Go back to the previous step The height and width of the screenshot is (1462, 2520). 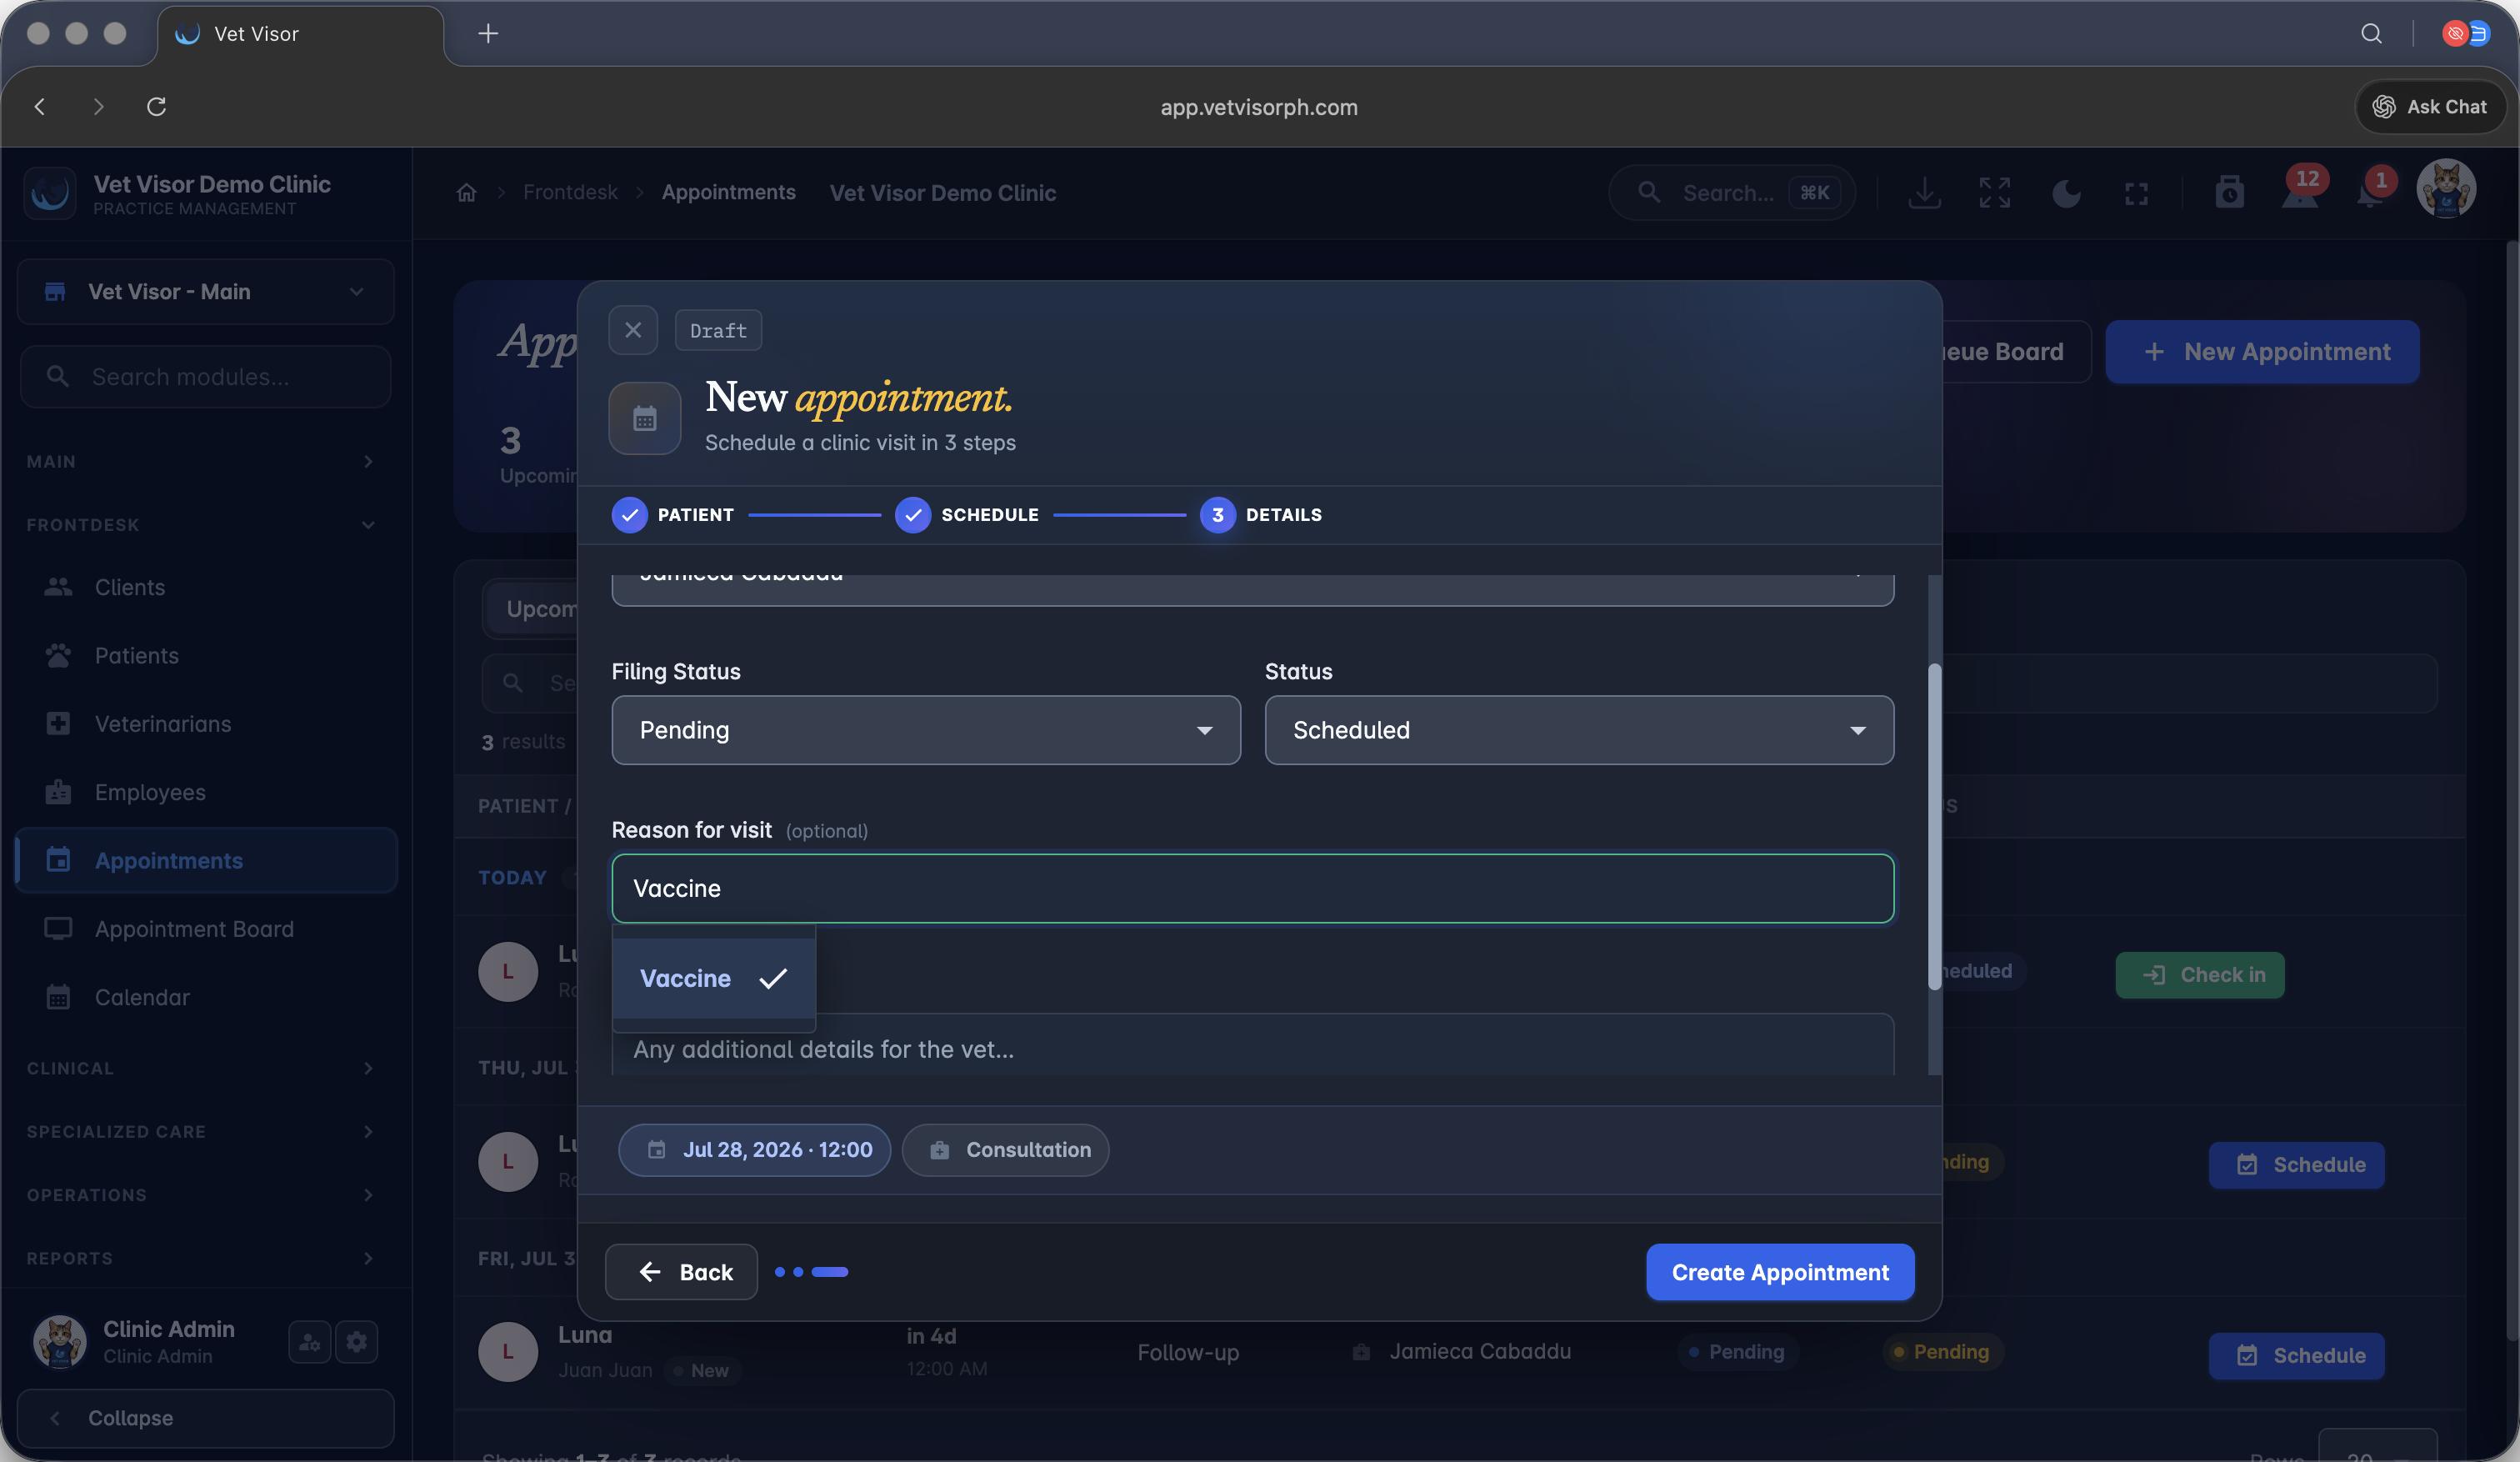(x=682, y=1272)
